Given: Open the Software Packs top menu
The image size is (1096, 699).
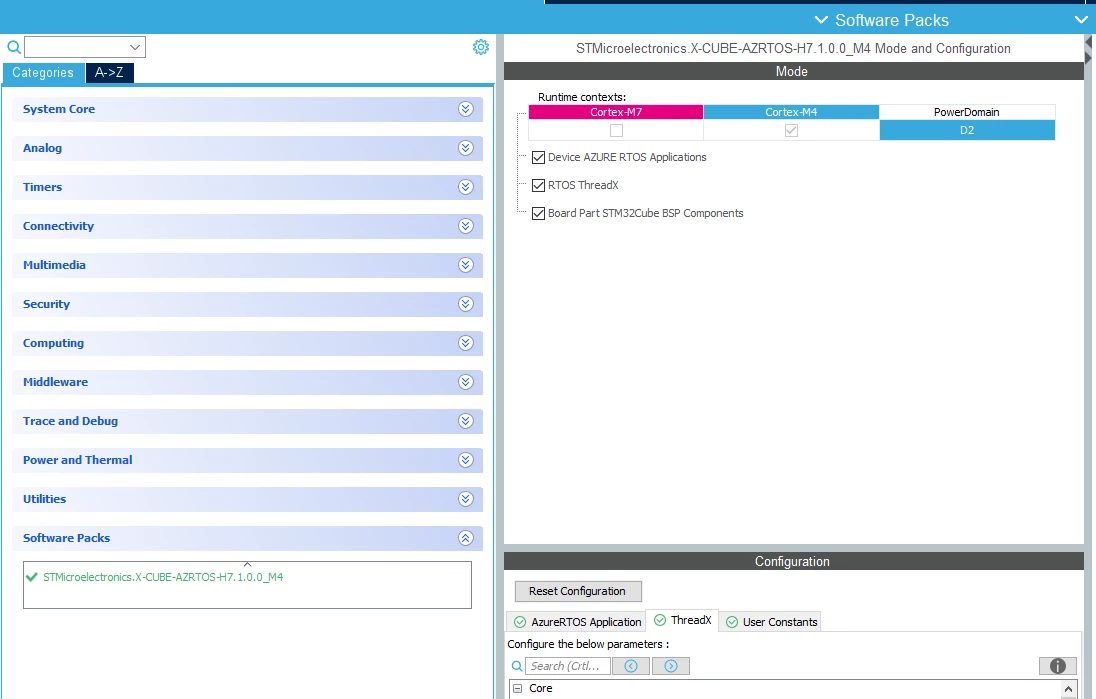Looking at the screenshot, I should click(x=882, y=20).
